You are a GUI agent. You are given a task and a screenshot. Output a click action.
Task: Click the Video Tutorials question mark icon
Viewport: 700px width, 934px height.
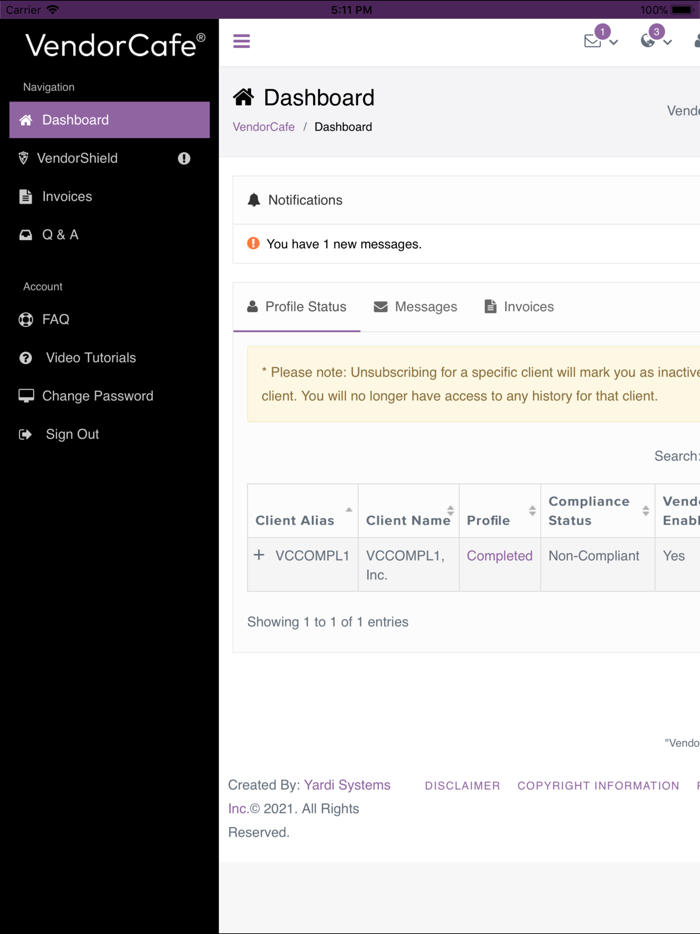26,358
